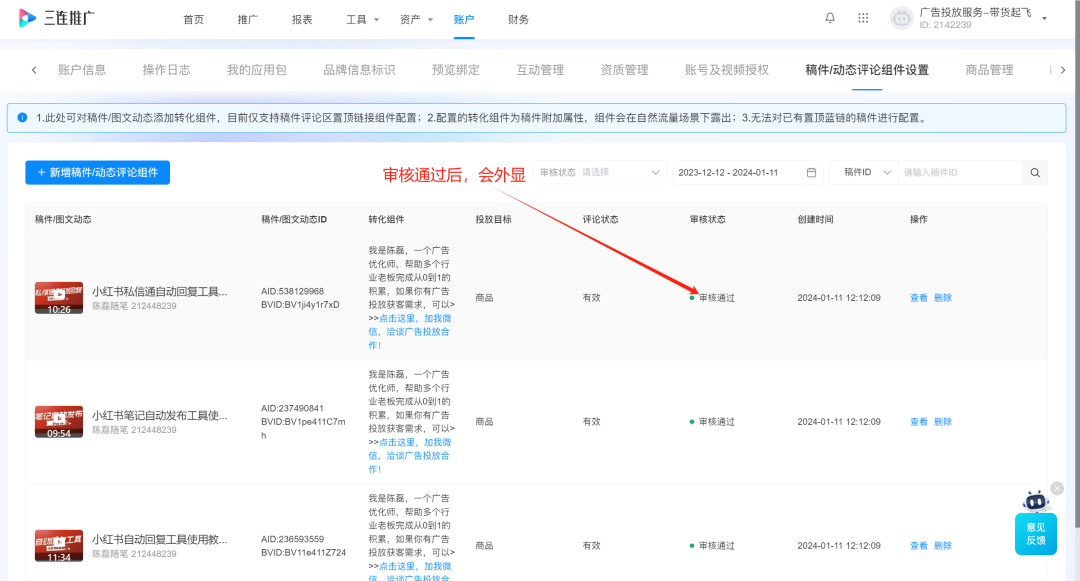
Task: Click the 输入稿件ID search field
Action: tap(958, 172)
